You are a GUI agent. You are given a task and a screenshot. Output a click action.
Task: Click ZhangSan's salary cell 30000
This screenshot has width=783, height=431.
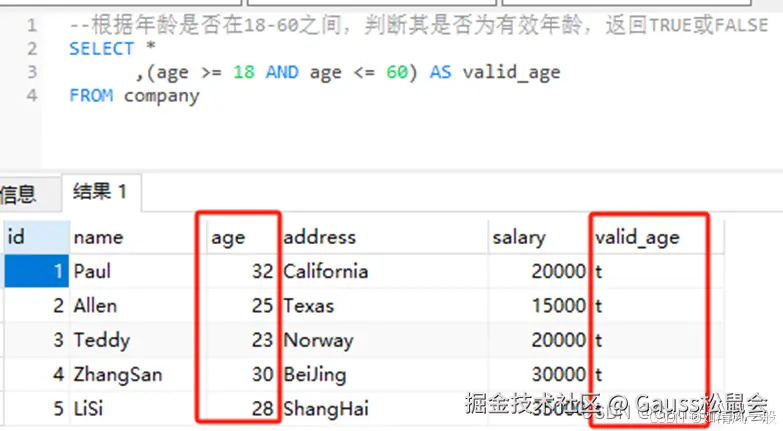(539, 375)
